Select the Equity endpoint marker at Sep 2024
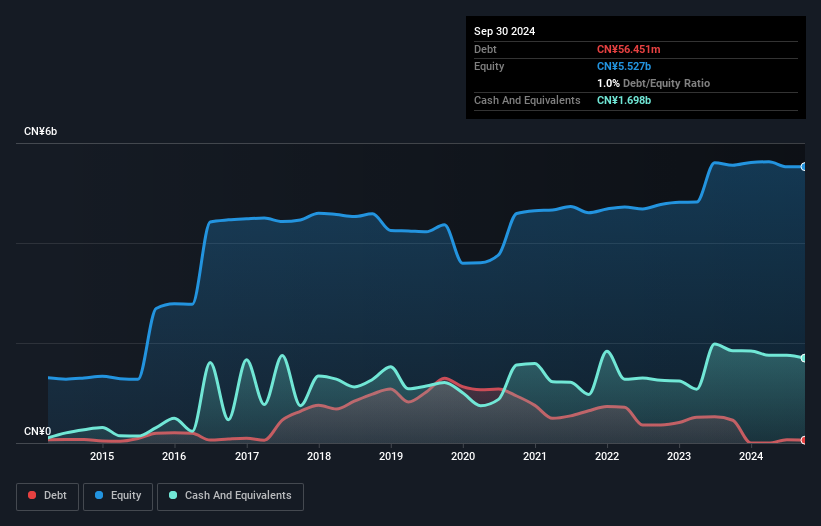The width and height of the screenshot is (821, 526). 804,166
